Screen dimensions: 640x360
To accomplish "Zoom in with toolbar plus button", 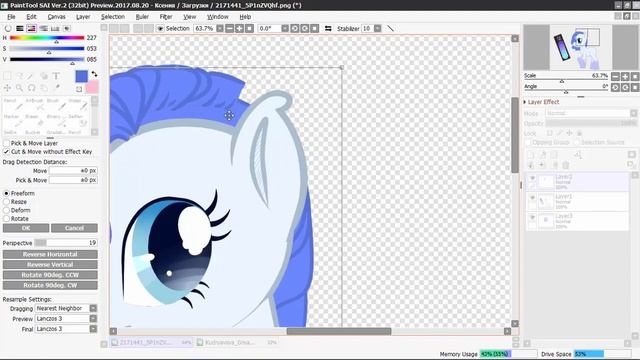I will (239, 28).
